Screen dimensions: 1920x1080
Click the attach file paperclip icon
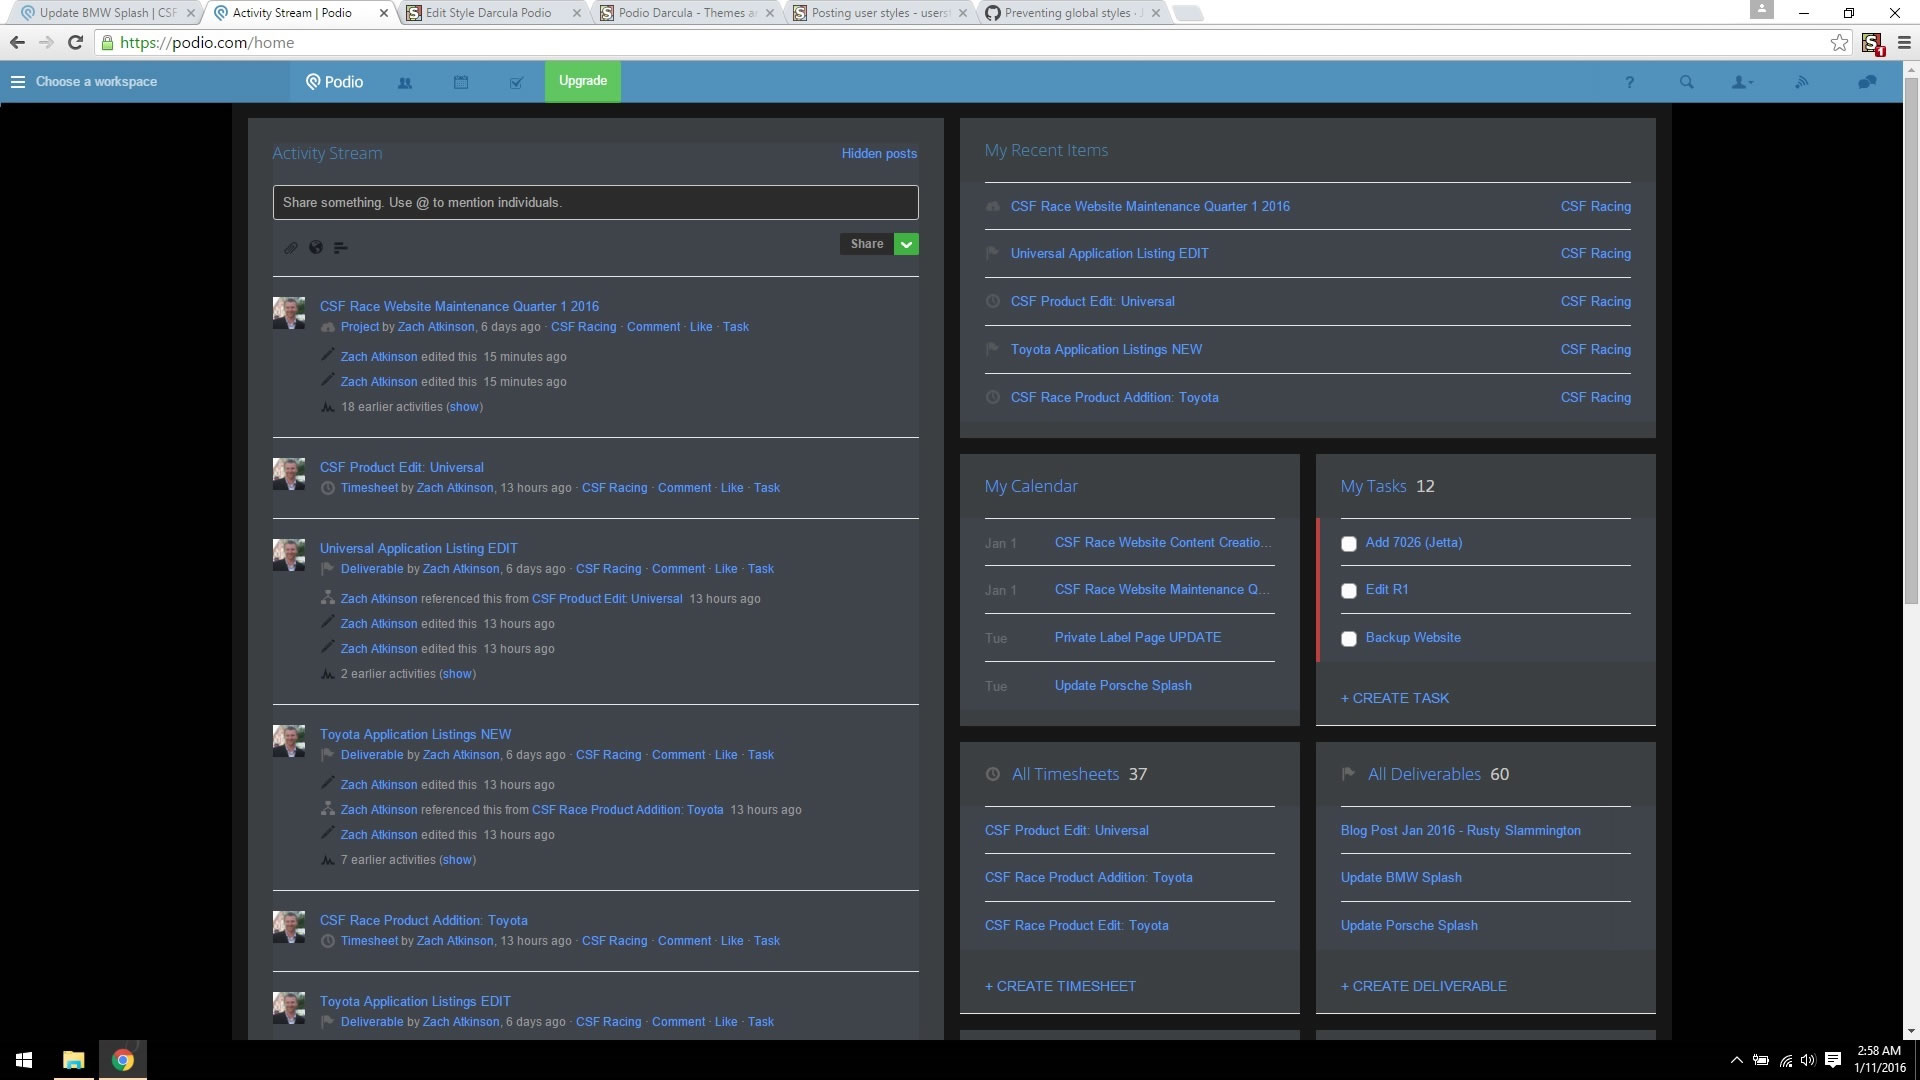click(290, 248)
